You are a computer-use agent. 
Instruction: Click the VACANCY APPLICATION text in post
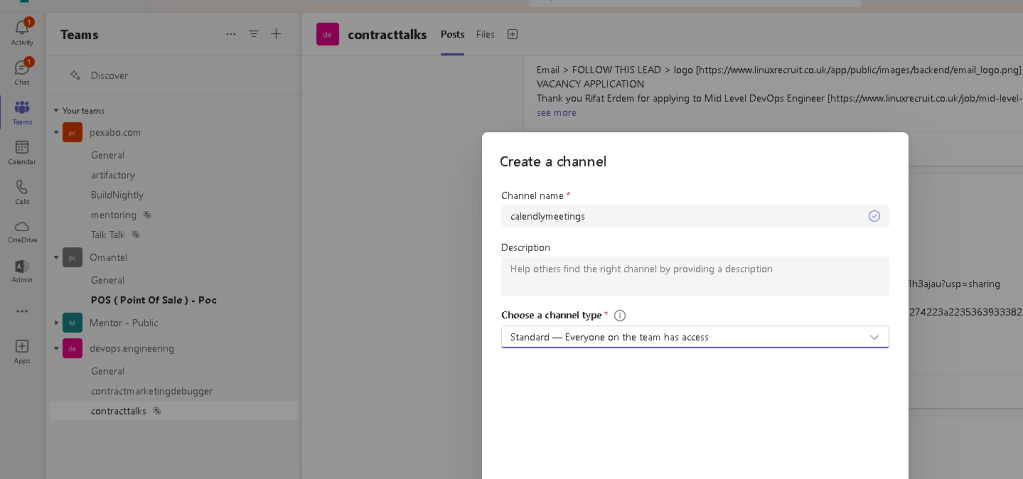(x=590, y=84)
